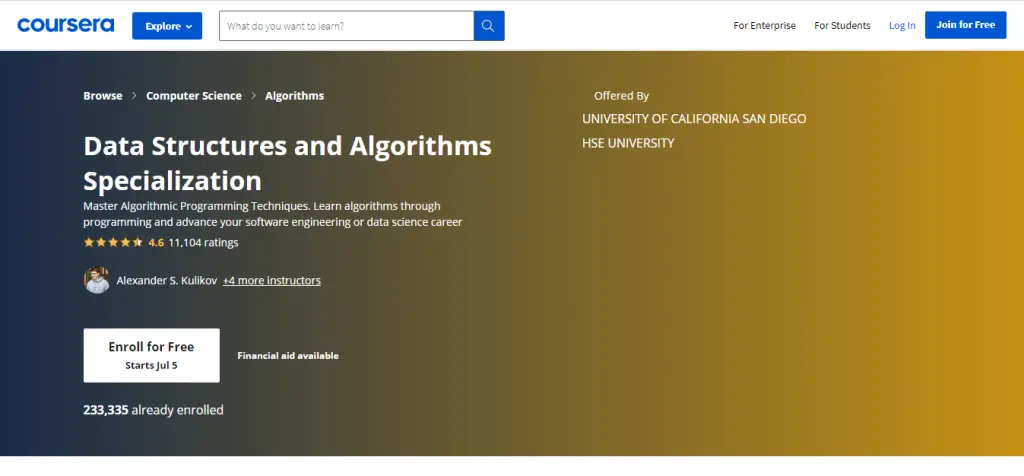Click Alexander S. Kulikov's profile photo
Screen dimensions: 1024x476
97,280
